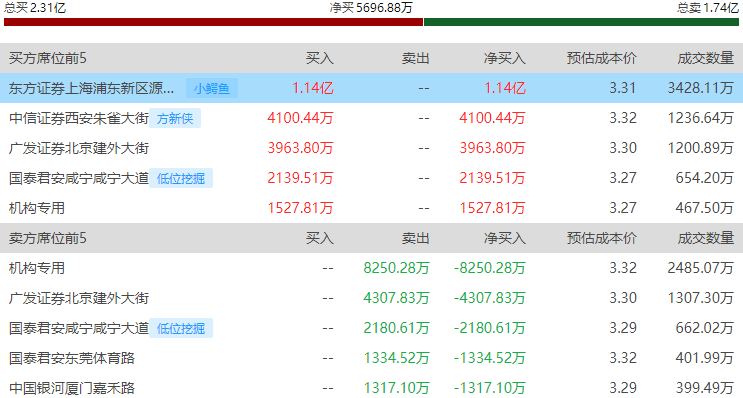Click the green total sell bar
This screenshot has height=398, width=743.
(581, 22)
